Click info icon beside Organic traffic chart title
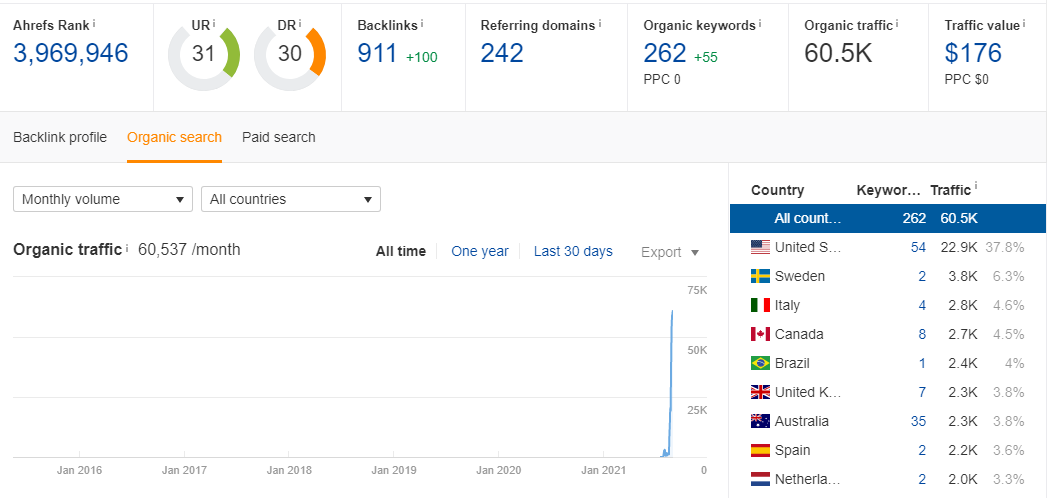The height and width of the screenshot is (498, 1051). (127, 248)
